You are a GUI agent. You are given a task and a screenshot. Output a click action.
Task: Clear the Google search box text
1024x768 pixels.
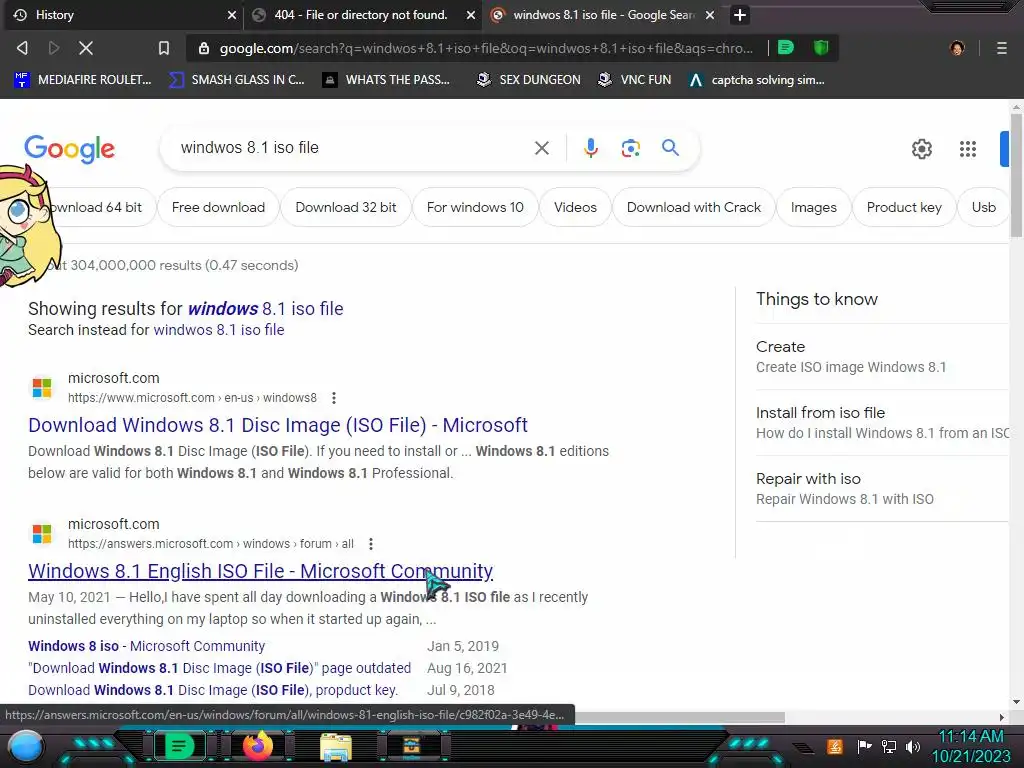(541, 148)
